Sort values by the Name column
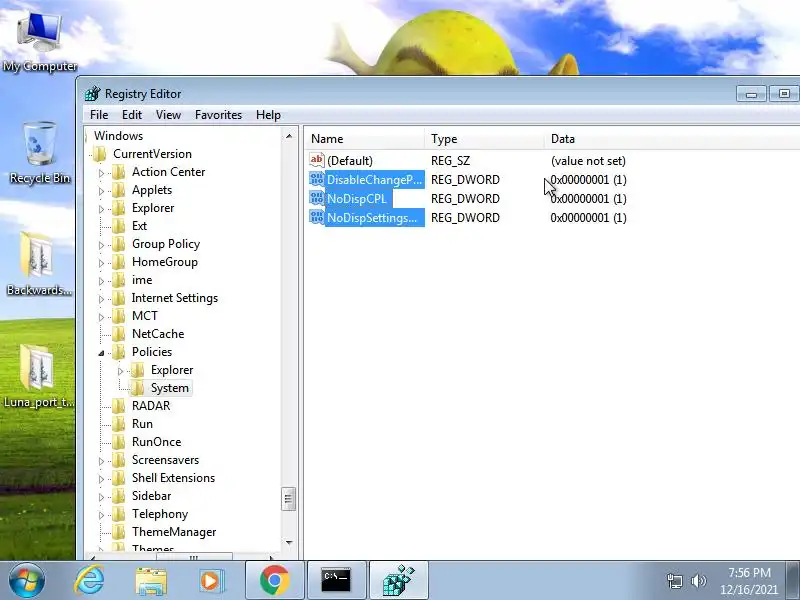The image size is (800, 600). [364, 139]
